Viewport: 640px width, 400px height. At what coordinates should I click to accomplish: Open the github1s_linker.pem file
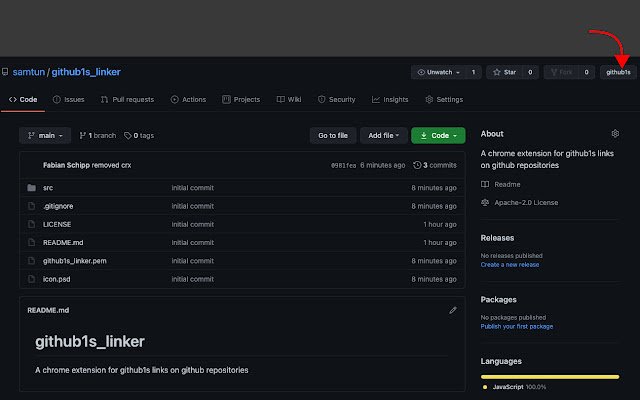[75, 261]
